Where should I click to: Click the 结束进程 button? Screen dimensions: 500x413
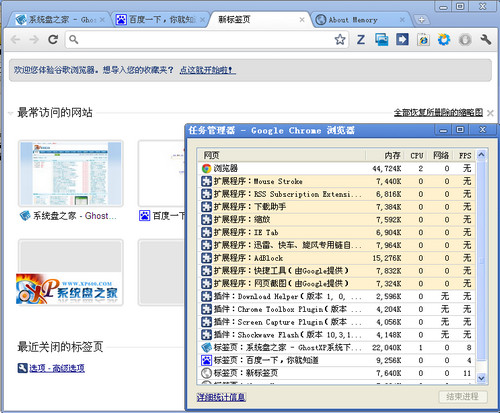[463, 397]
